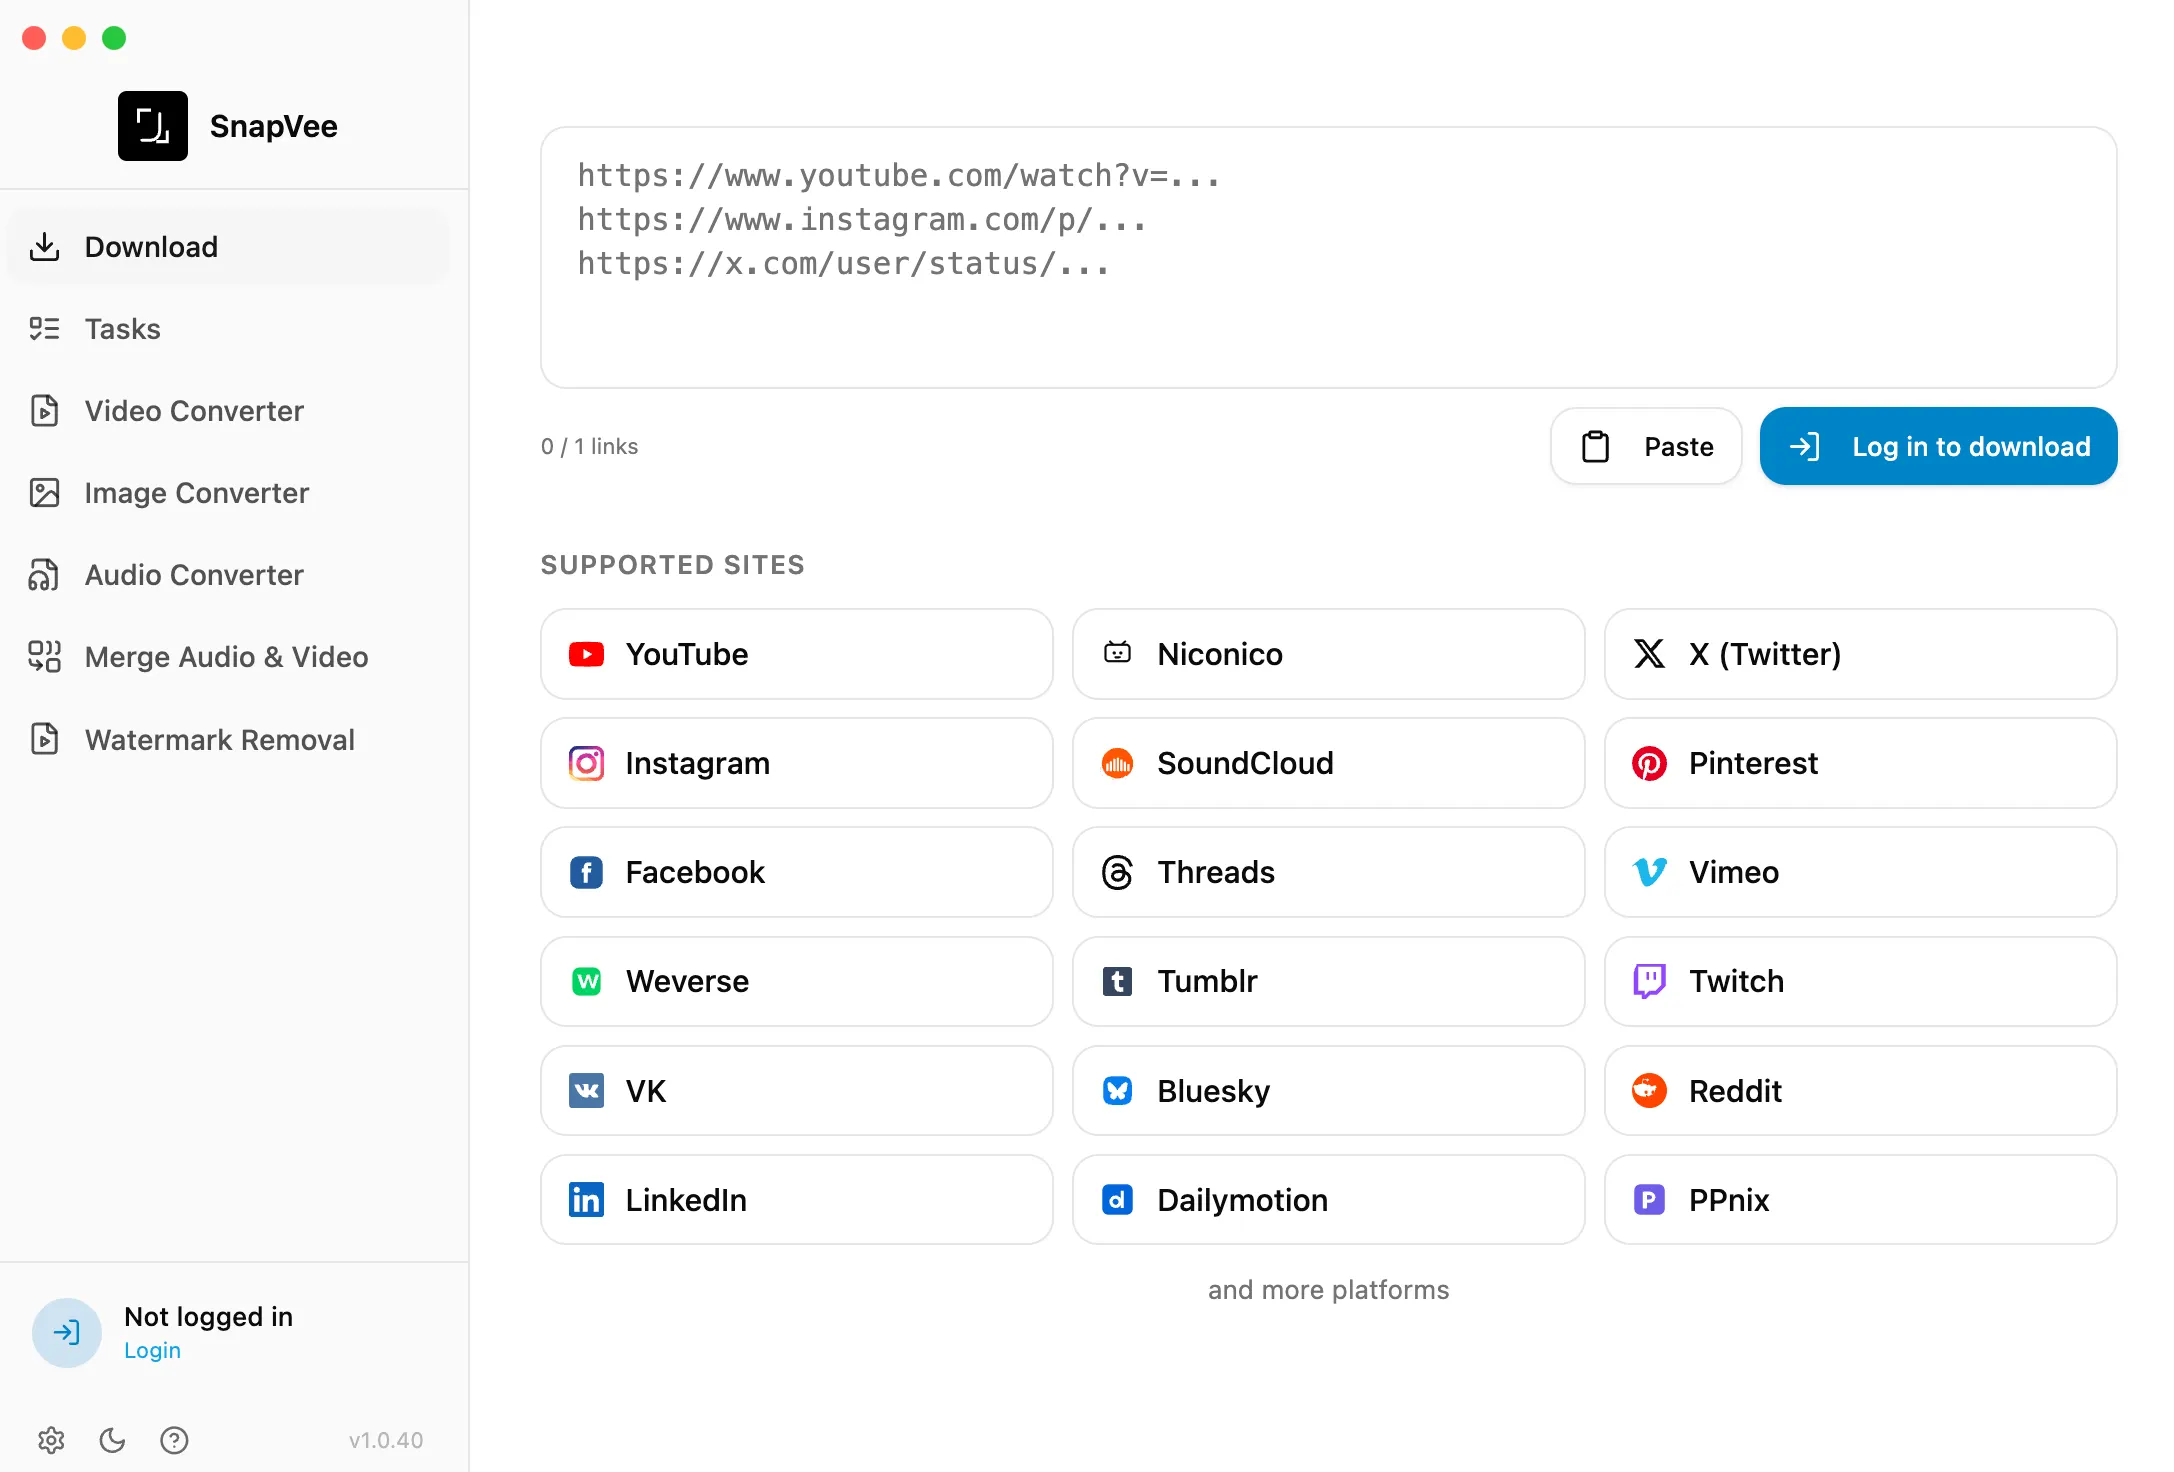Click the 'Not logged in' status text
The image size is (2174, 1472).
(x=208, y=1317)
